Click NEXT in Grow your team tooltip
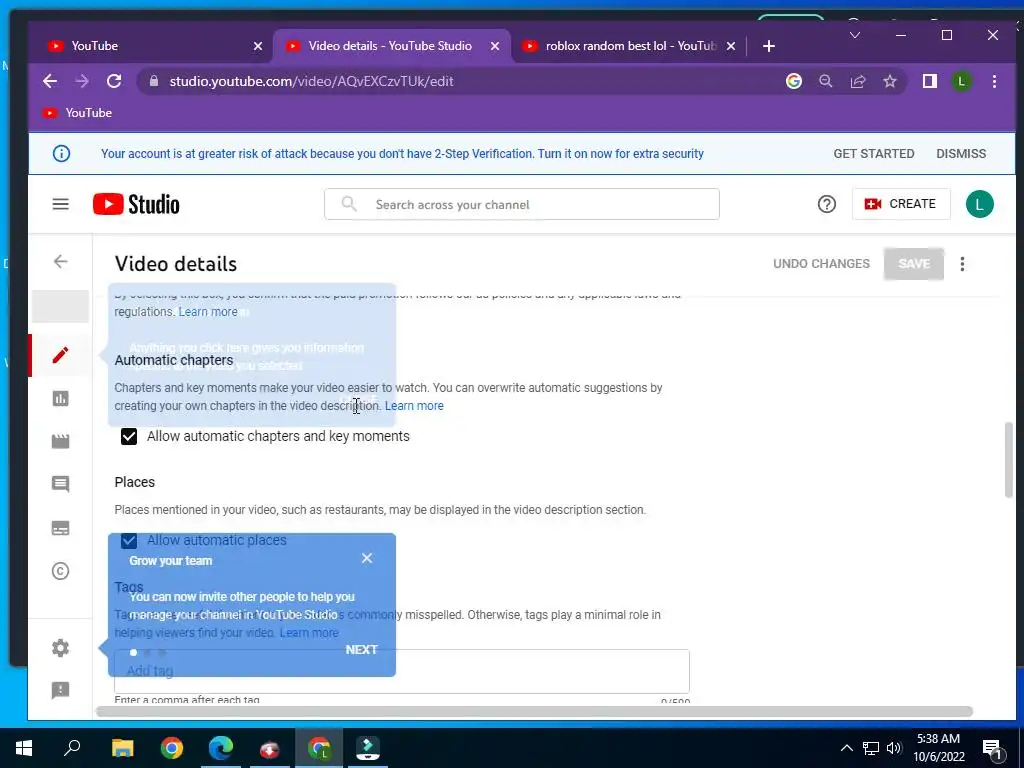 coord(362,650)
